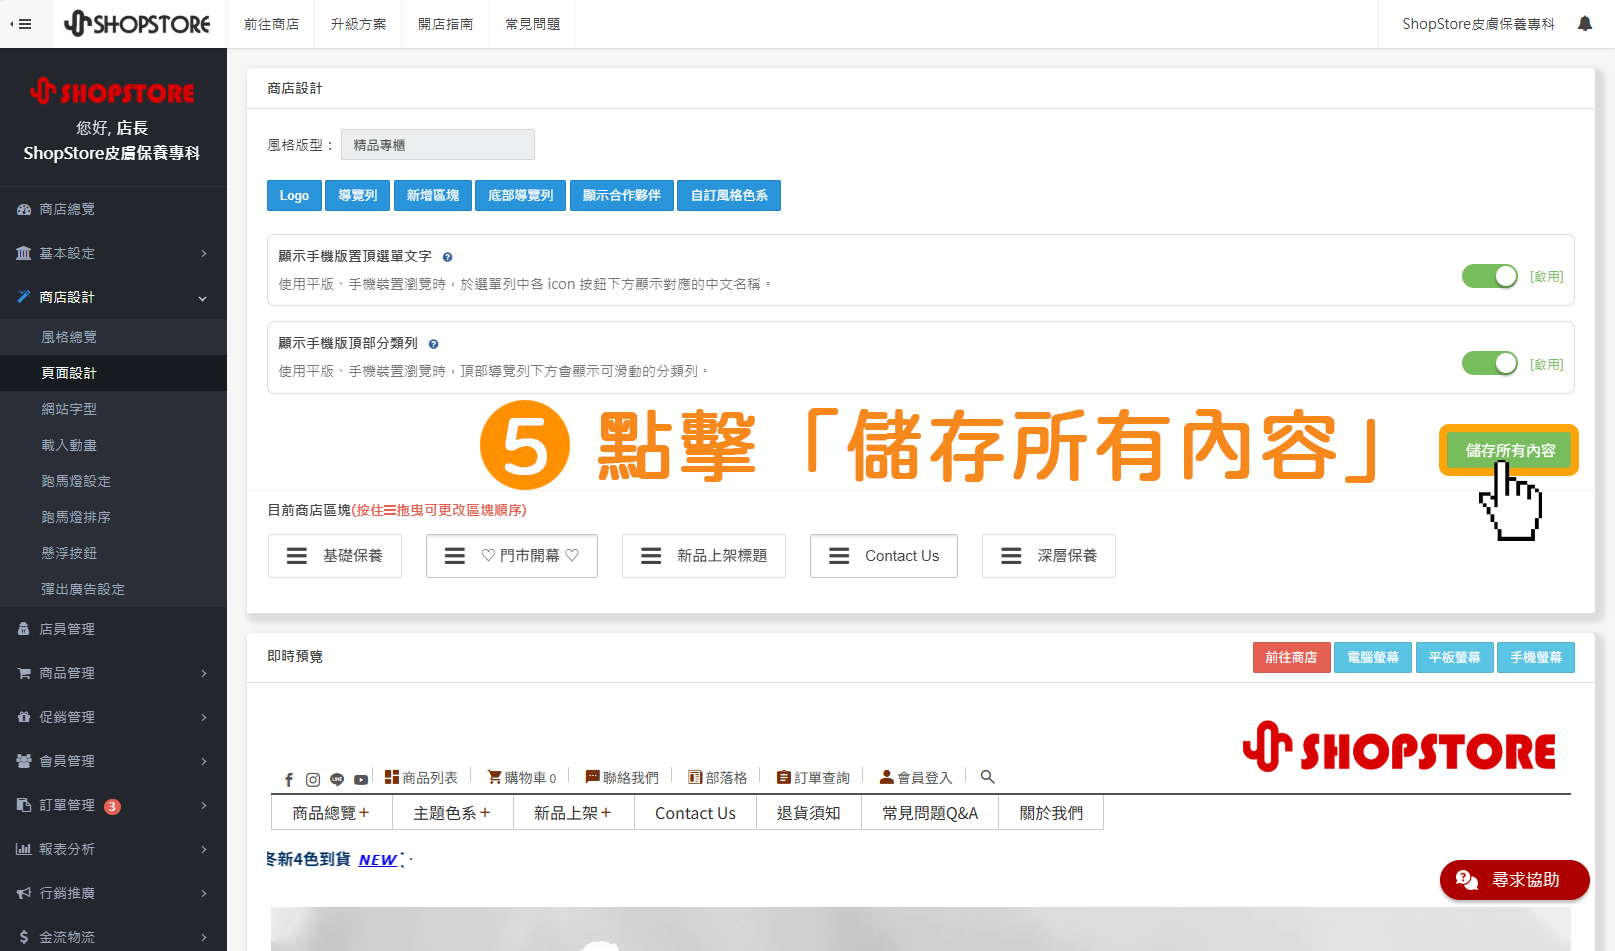
Task: Click the red SHOPSTORE logo in preview
Action: 1399,747
